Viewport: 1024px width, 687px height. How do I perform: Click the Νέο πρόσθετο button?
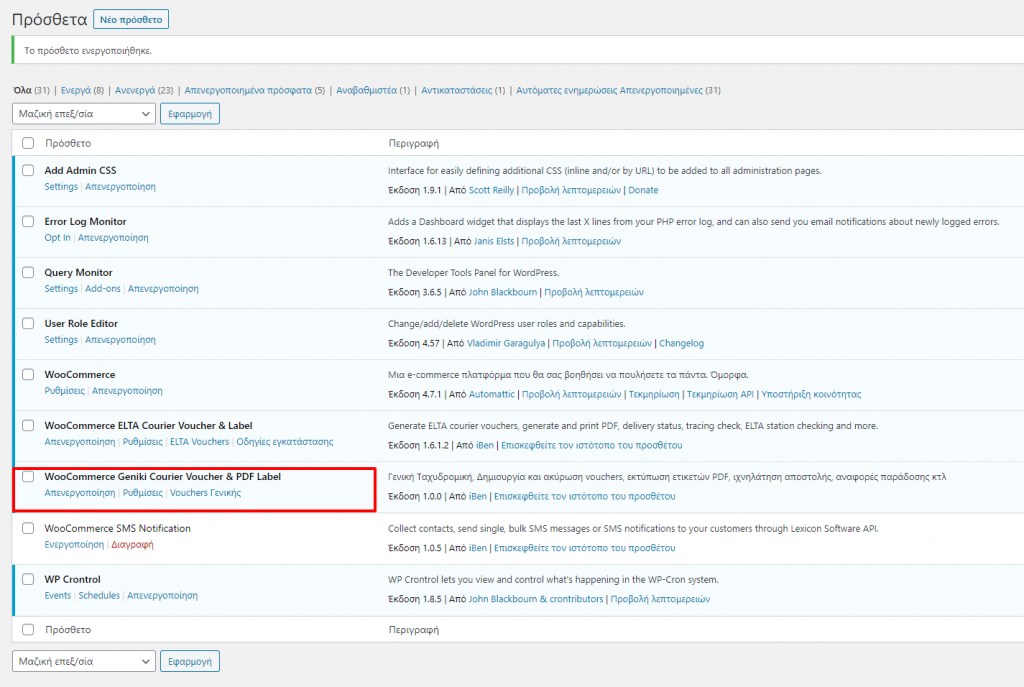[x=131, y=20]
